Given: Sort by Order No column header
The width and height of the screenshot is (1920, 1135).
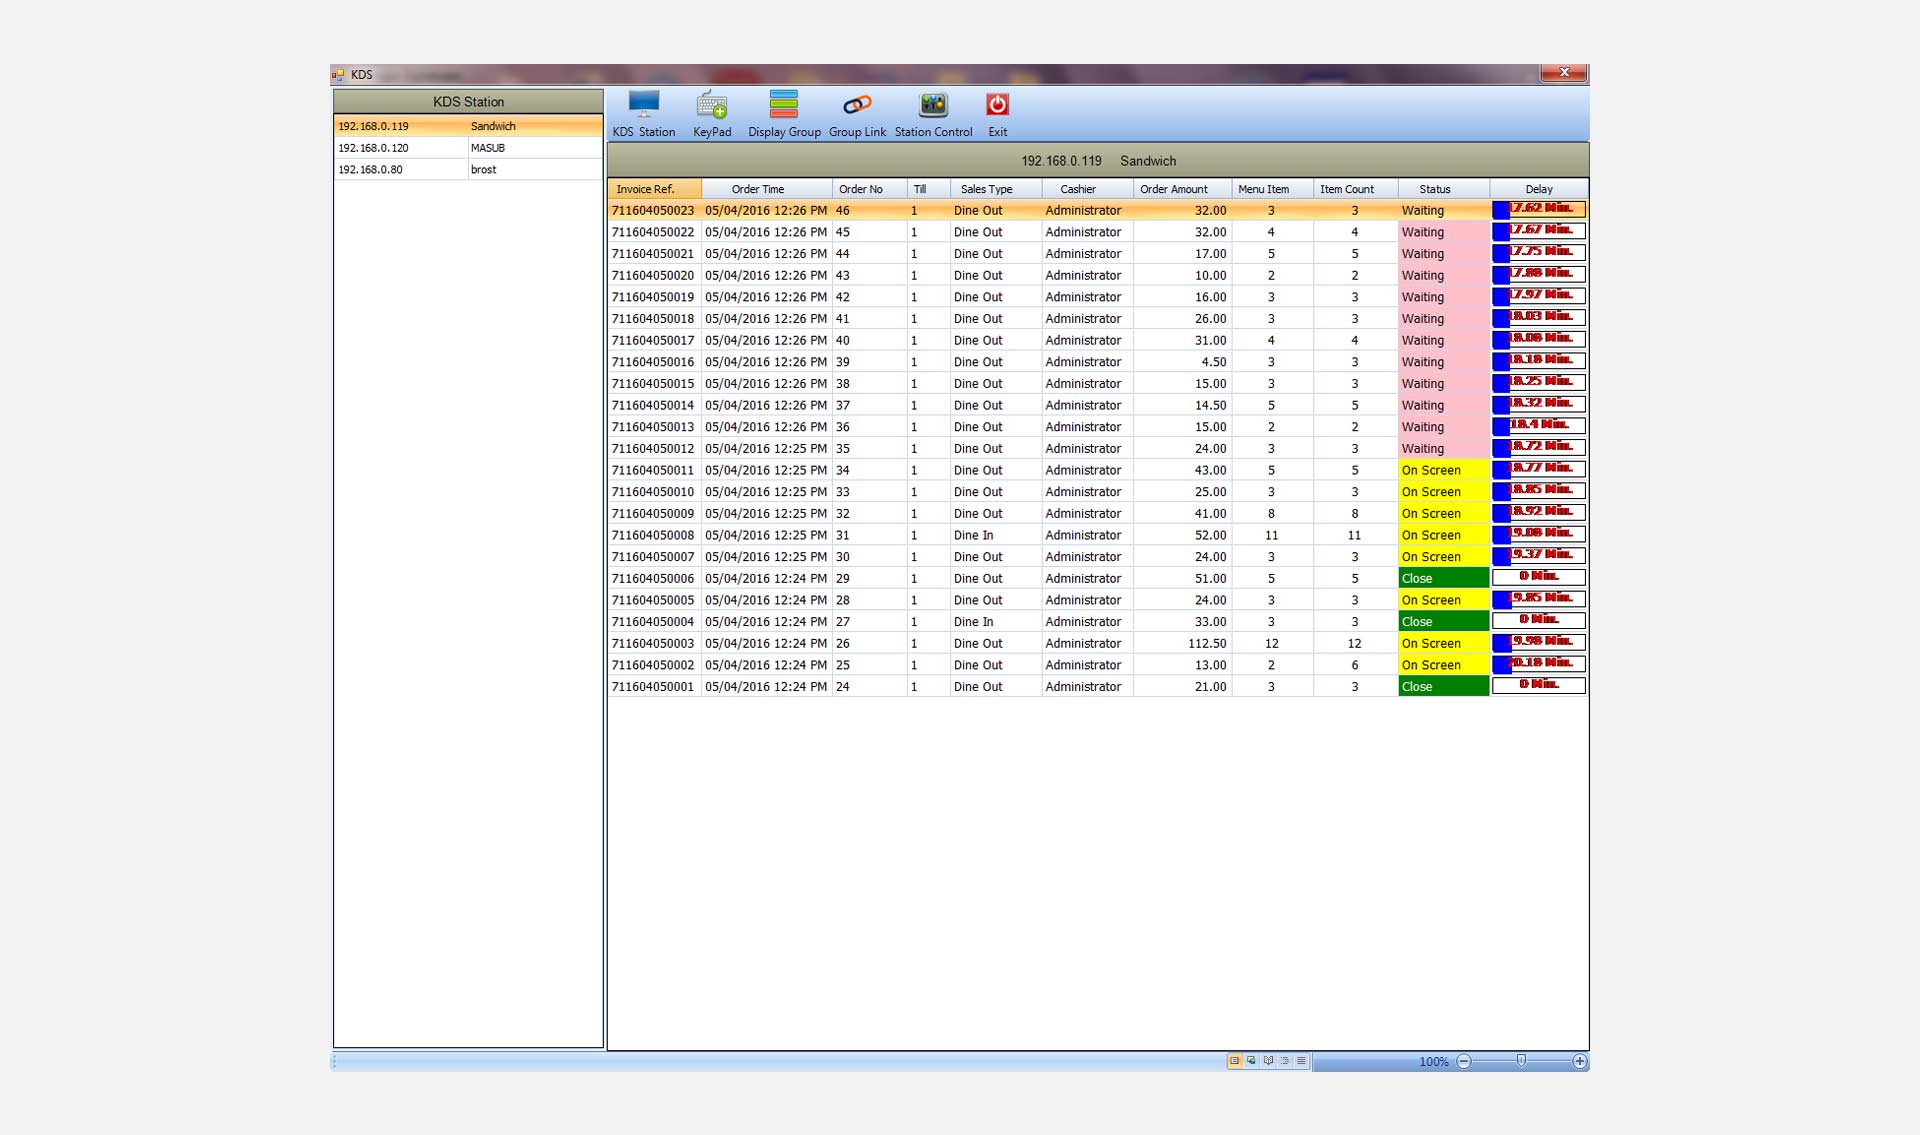Looking at the screenshot, I should point(869,189).
